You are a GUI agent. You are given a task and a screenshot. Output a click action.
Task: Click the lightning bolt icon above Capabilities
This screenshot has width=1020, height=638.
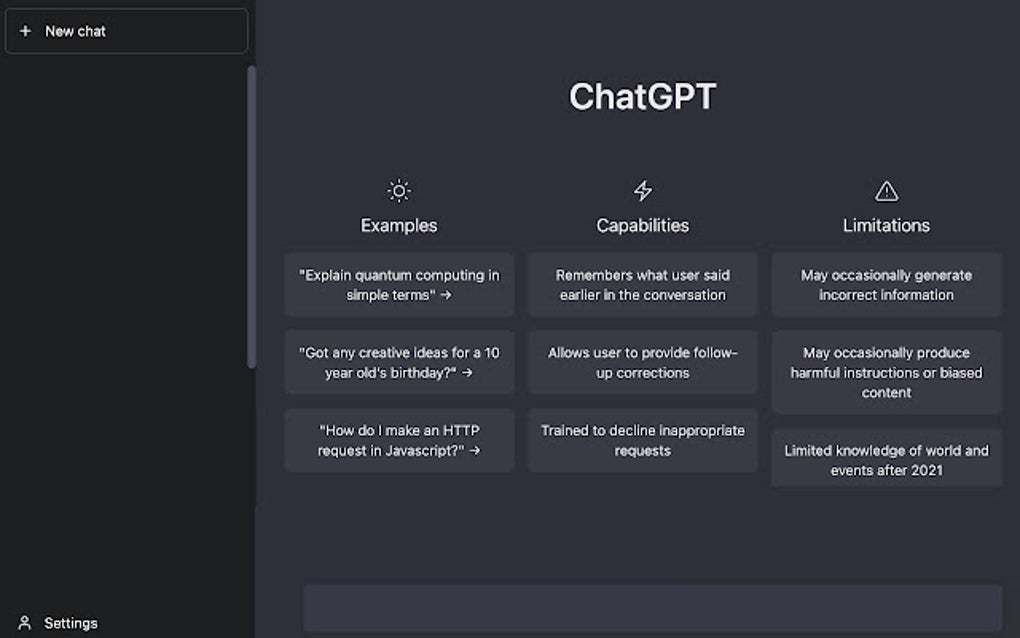tap(643, 189)
